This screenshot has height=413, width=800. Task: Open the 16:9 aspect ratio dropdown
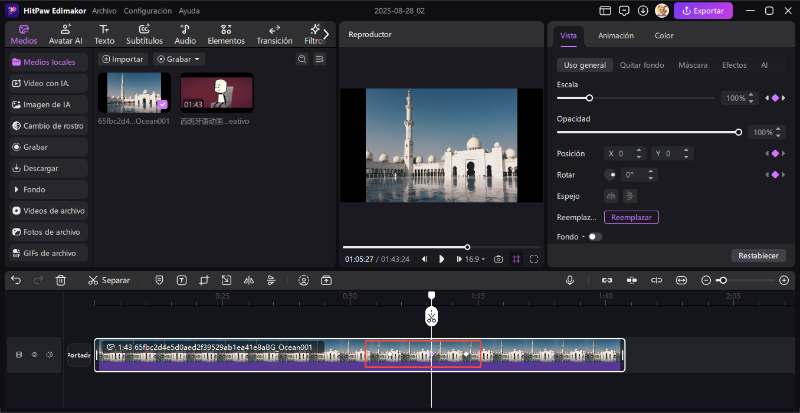(x=471, y=259)
